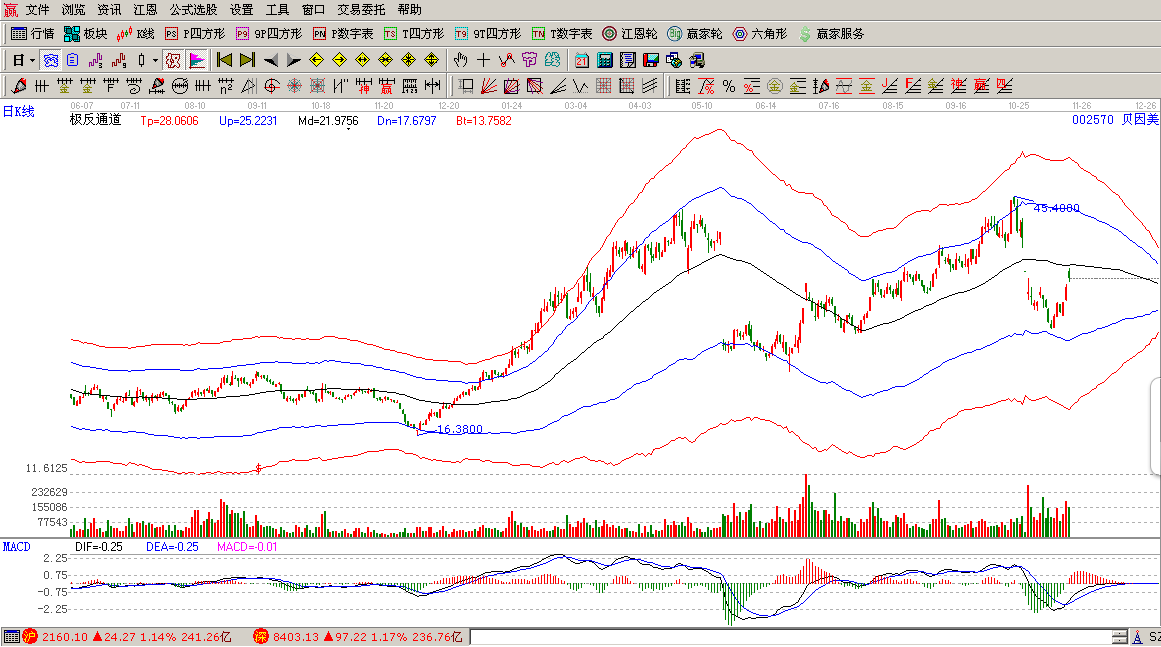Open the candlestick style dropdown arrow

click(x=154, y=60)
